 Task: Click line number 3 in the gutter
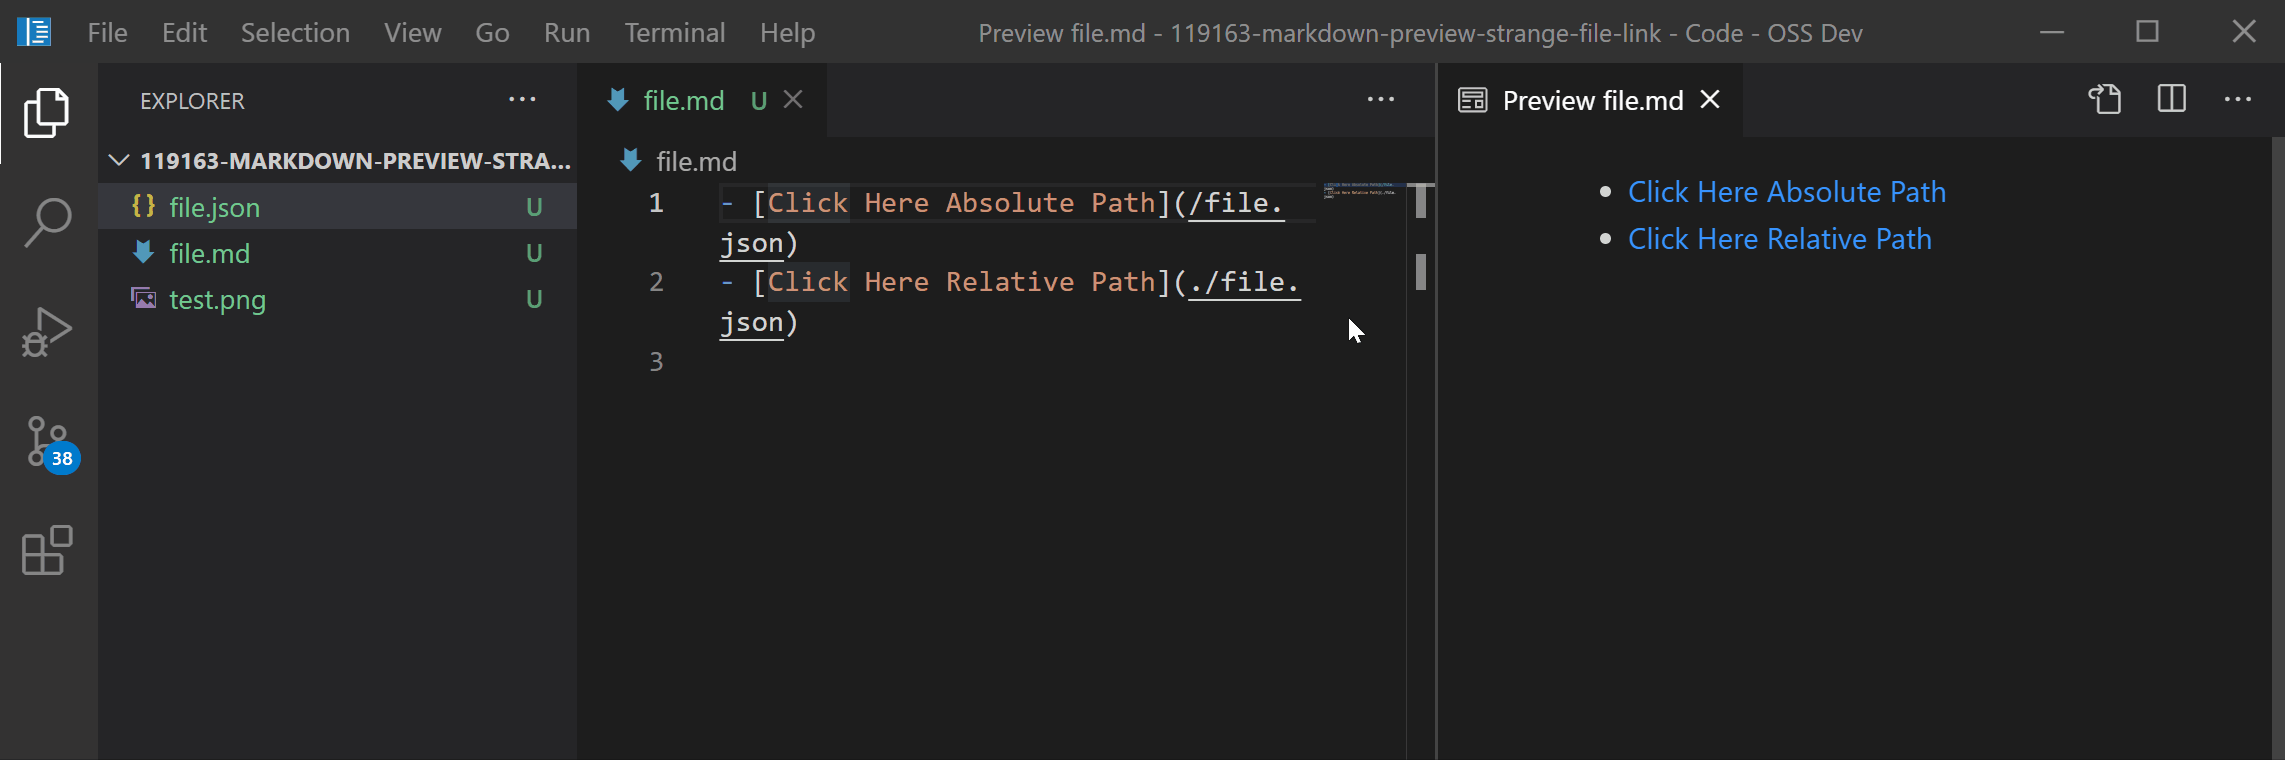pos(656,361)
